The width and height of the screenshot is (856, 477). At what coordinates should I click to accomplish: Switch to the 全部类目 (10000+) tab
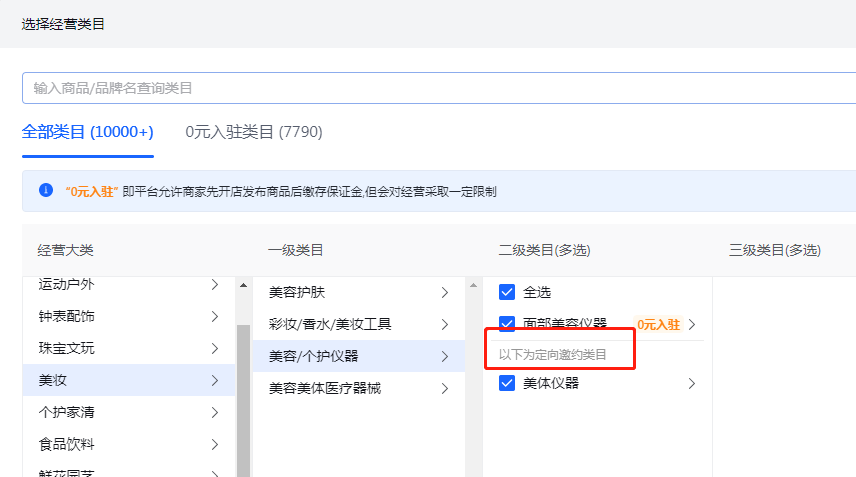pos(88,132)
